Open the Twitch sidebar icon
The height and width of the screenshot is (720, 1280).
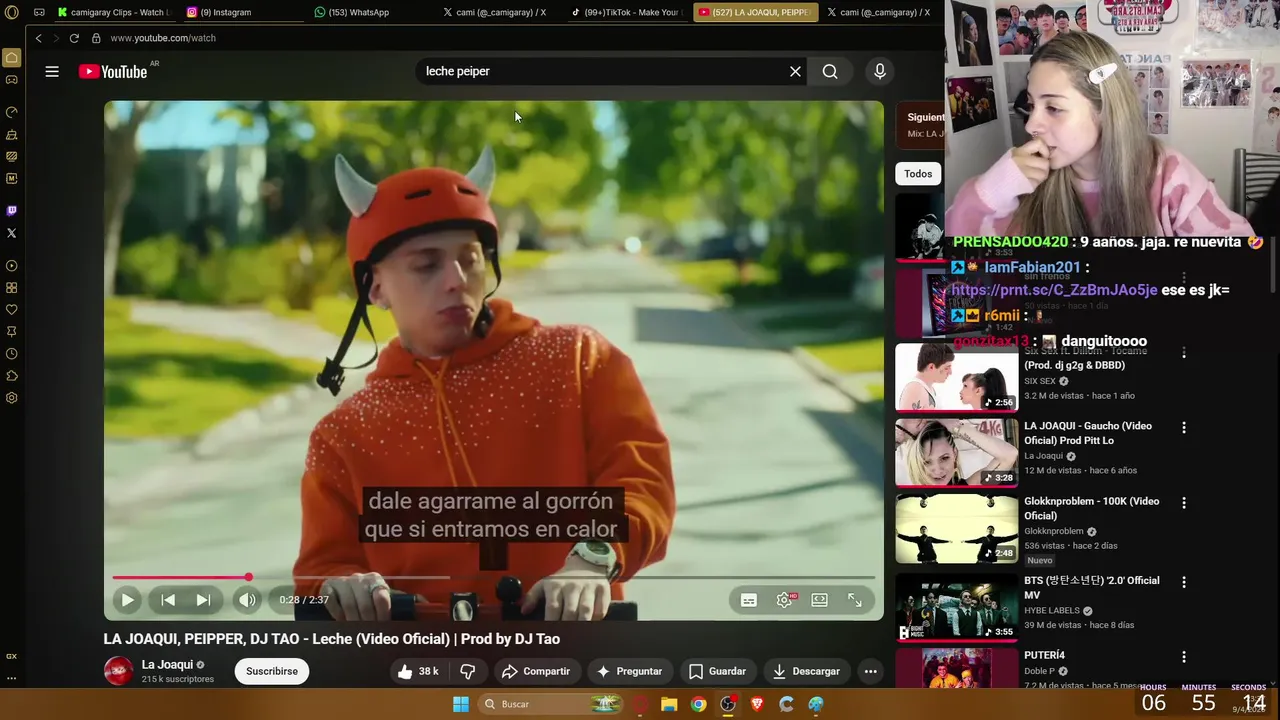click(x=12, y=211)
